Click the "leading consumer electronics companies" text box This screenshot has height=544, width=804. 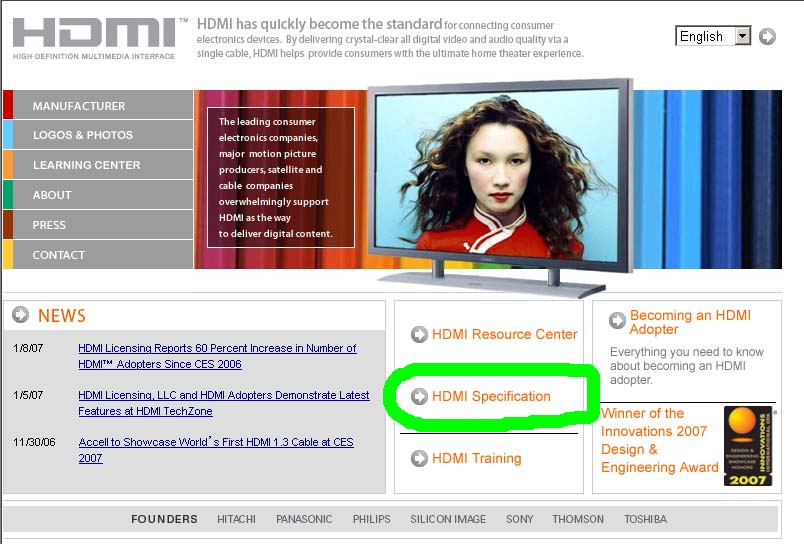[x=280, y=177]
